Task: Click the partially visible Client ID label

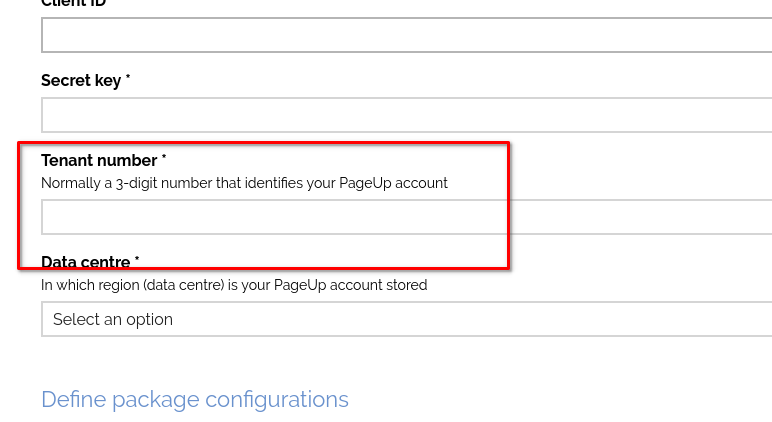Action: tap(74, 3)
